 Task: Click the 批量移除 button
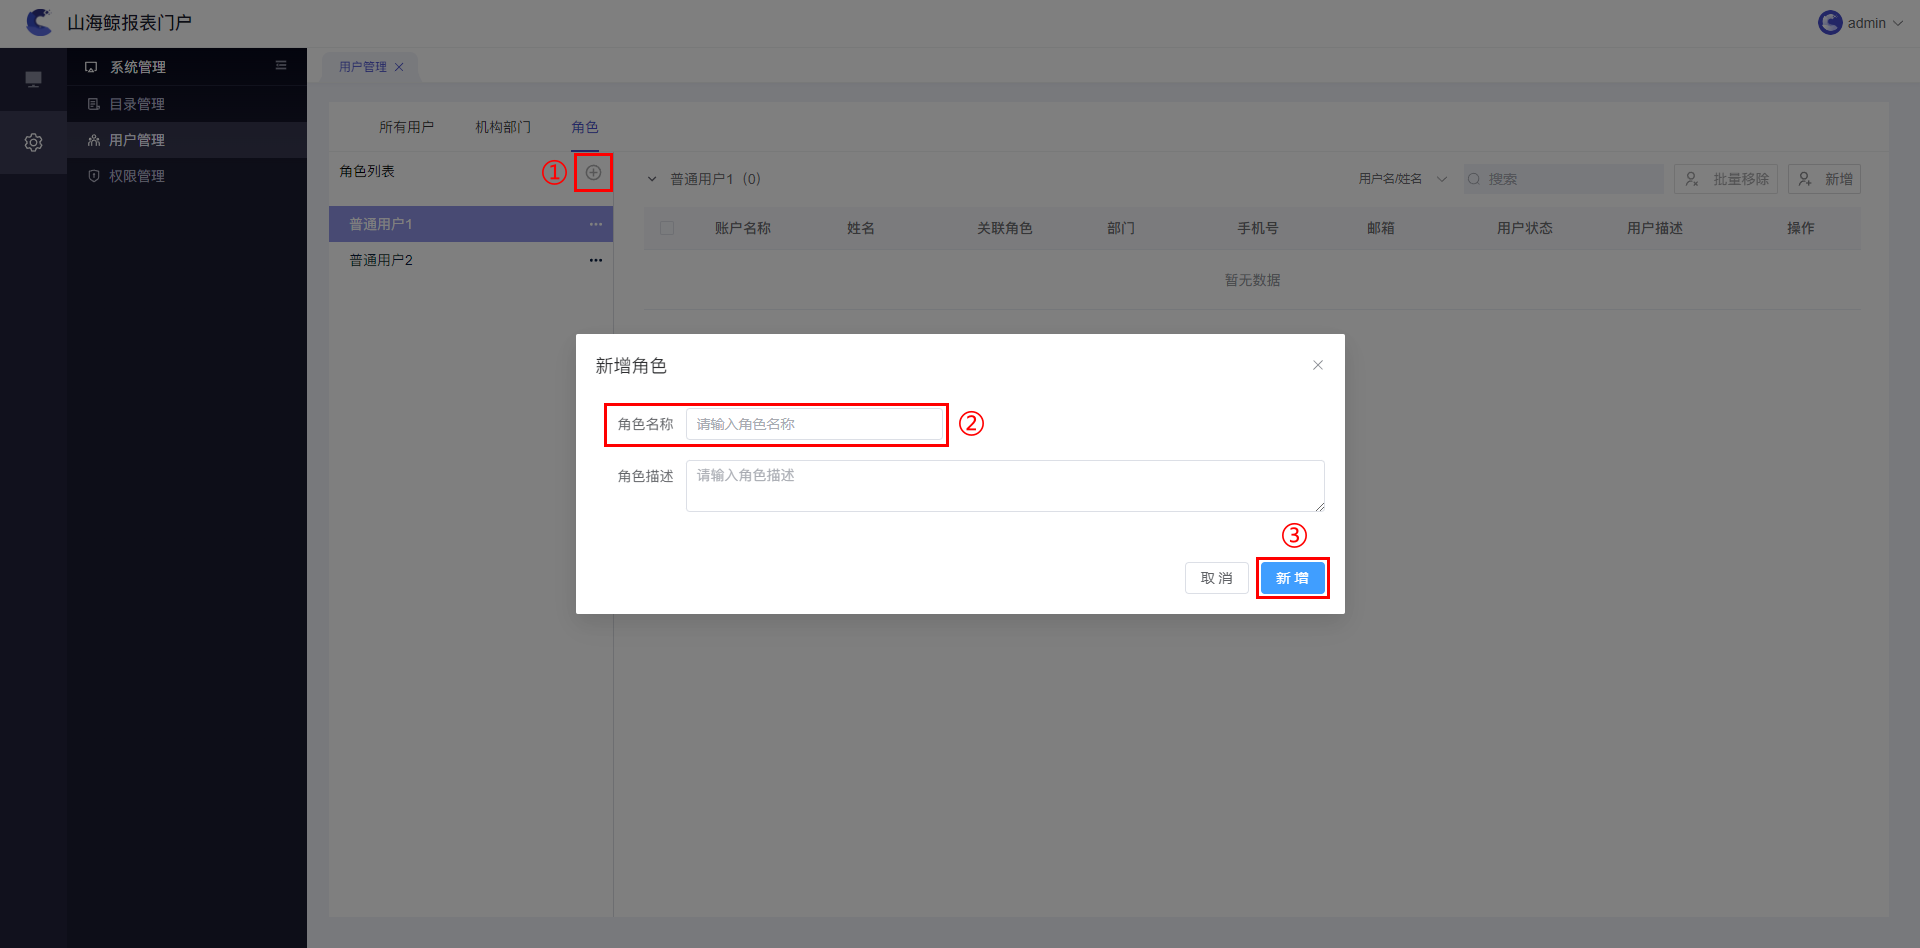[x=1726, y=179]
